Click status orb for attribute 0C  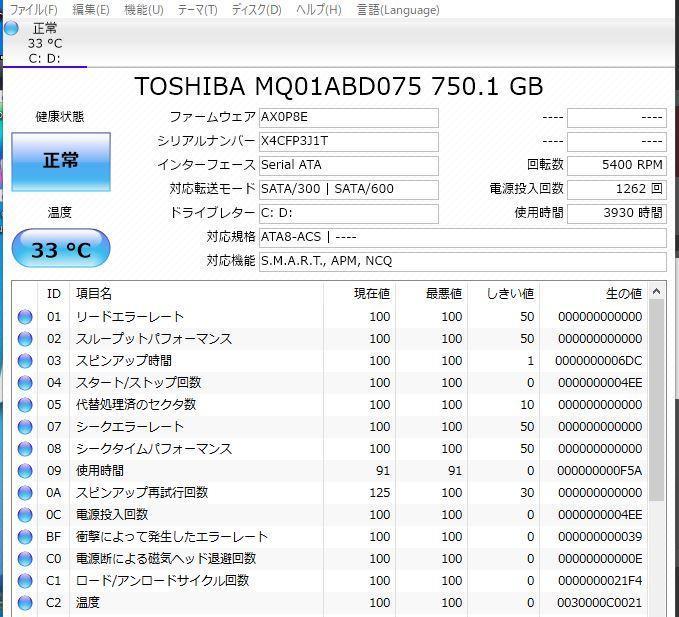tap(25, 515)
